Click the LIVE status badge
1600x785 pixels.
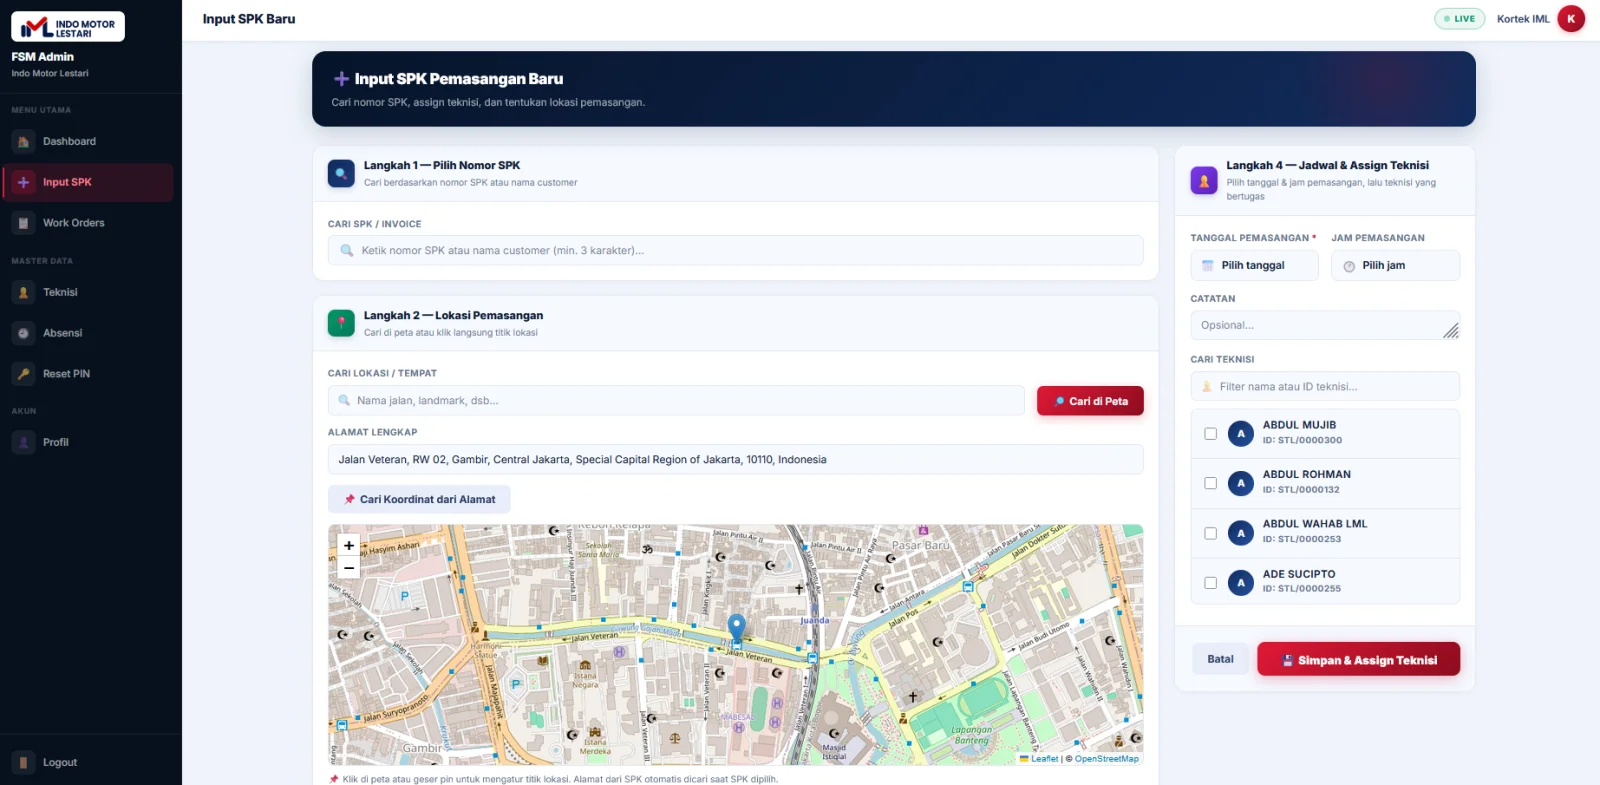pyautogui.click(x=1460, y=19)
